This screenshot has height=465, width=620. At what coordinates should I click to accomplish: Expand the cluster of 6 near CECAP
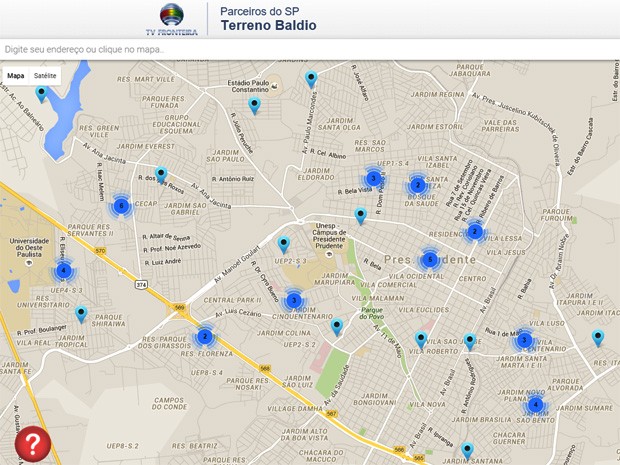121,206
